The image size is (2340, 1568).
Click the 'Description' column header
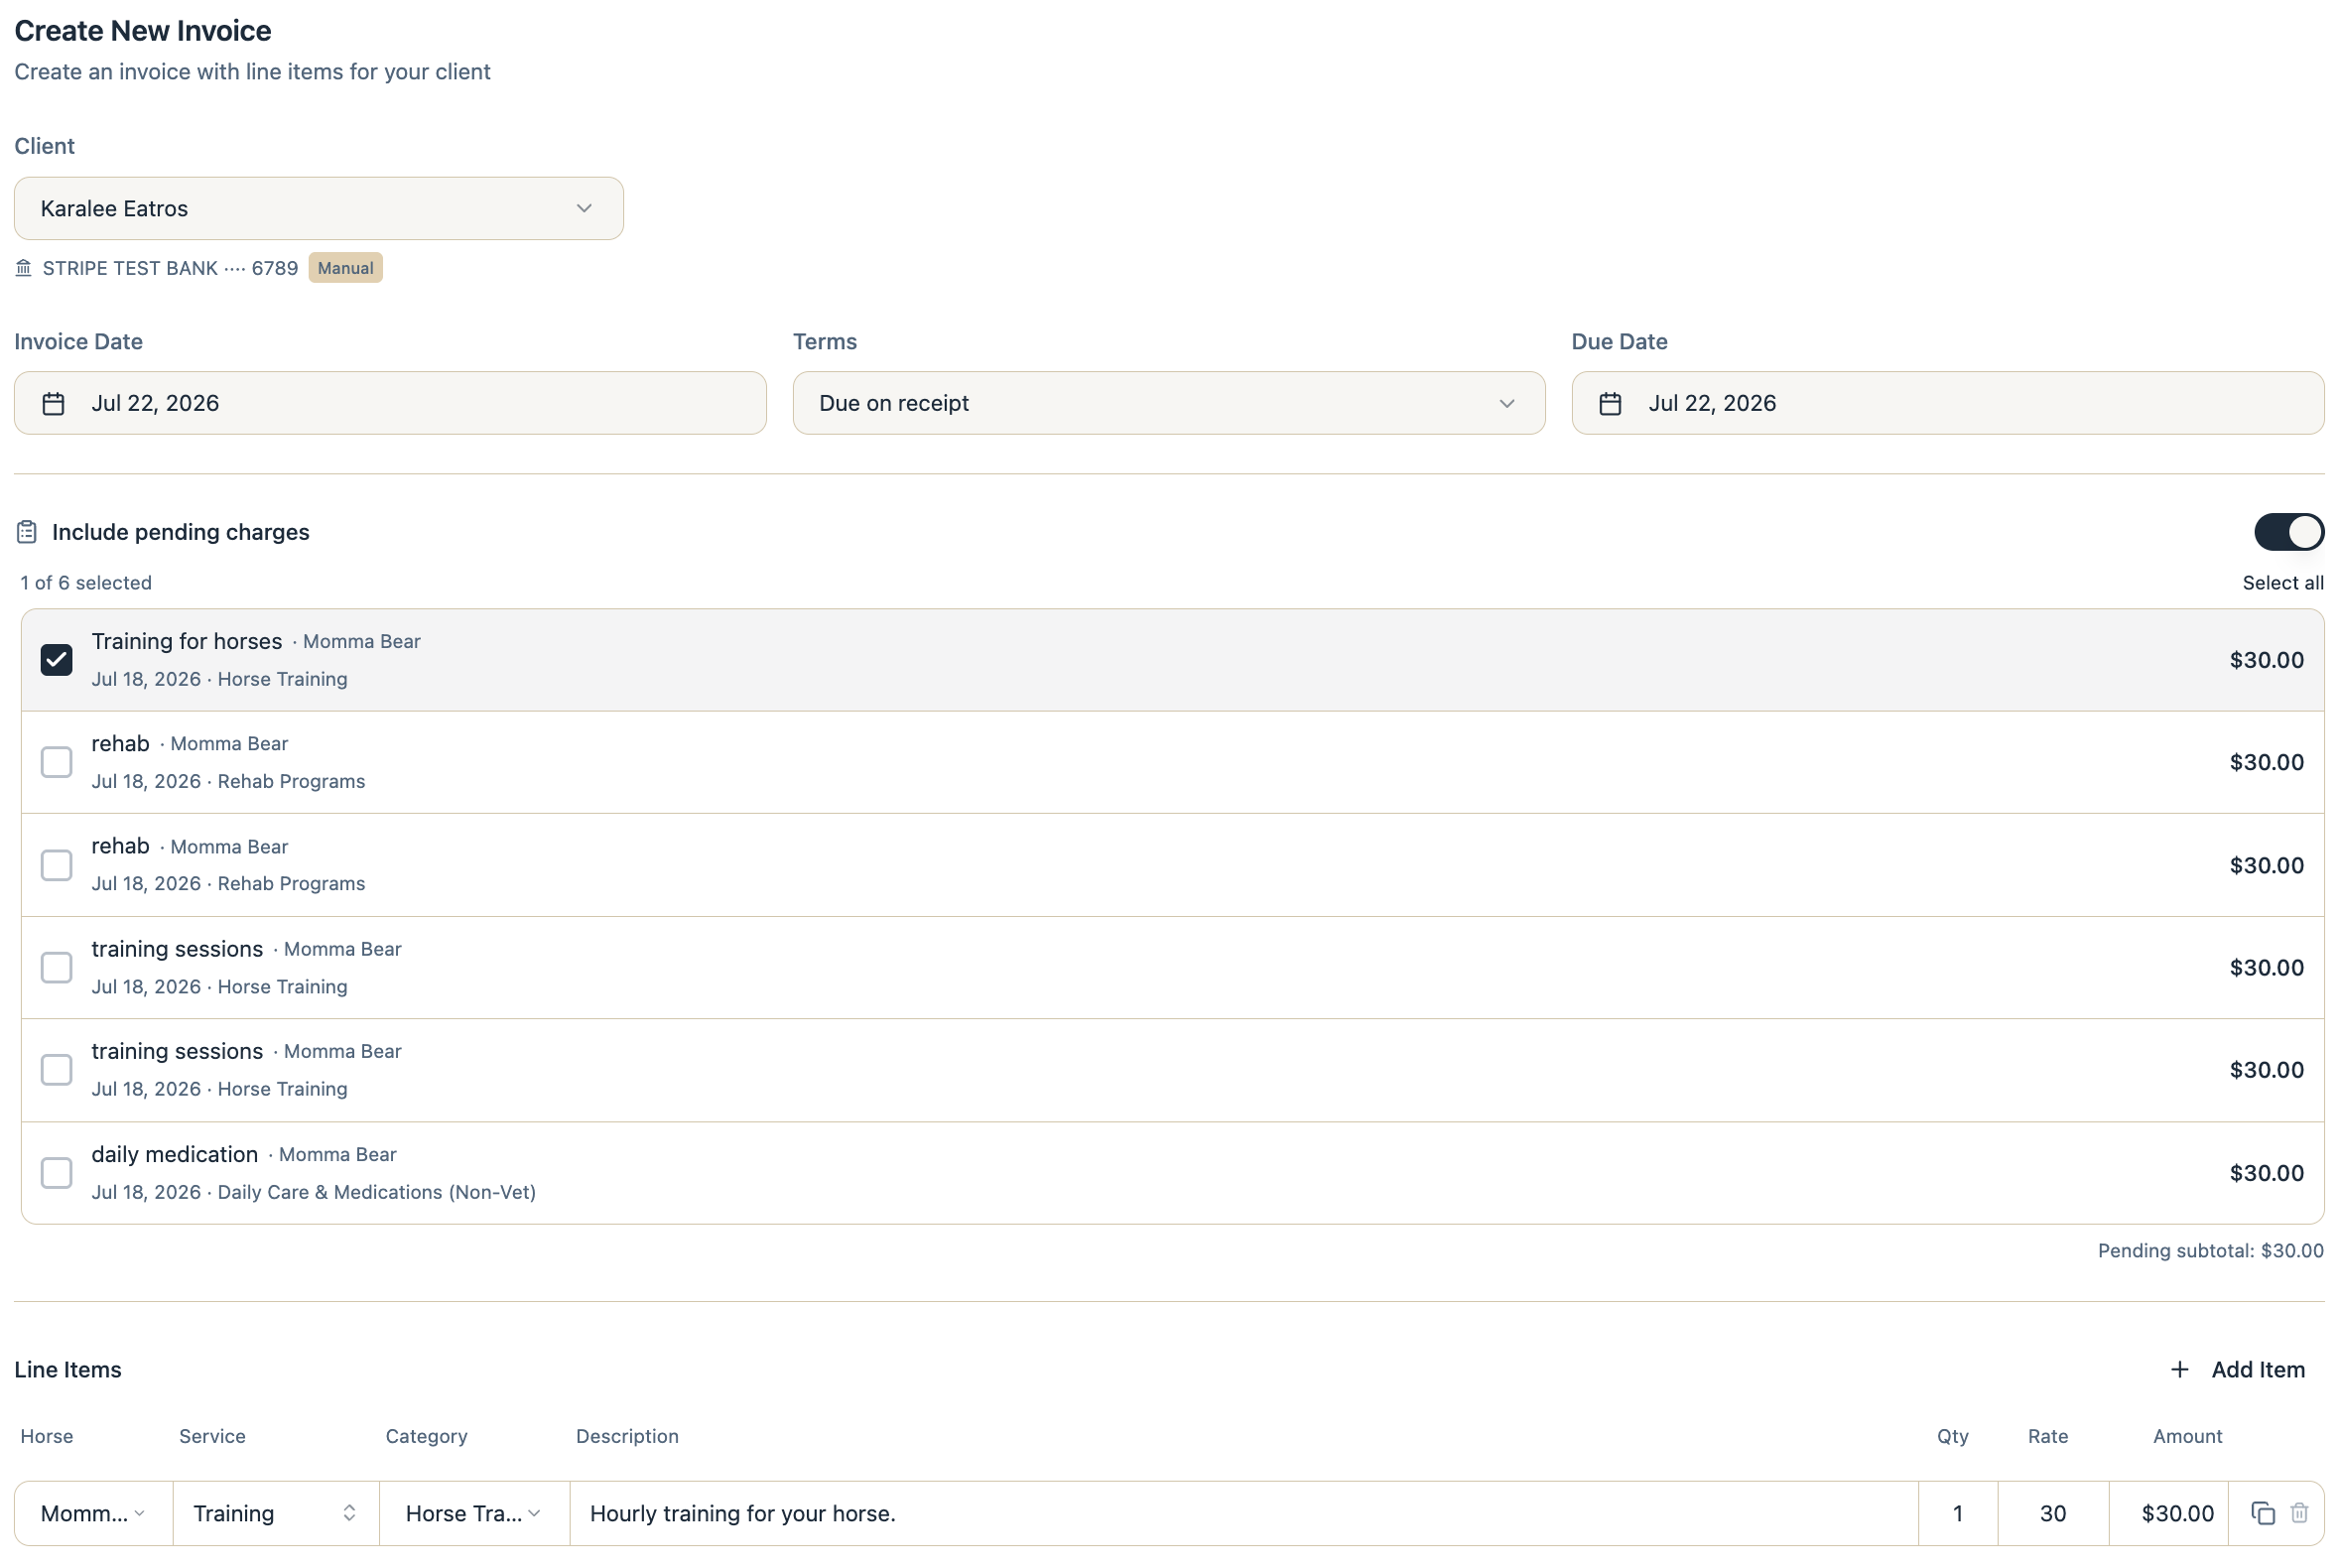click(627, 1436)
